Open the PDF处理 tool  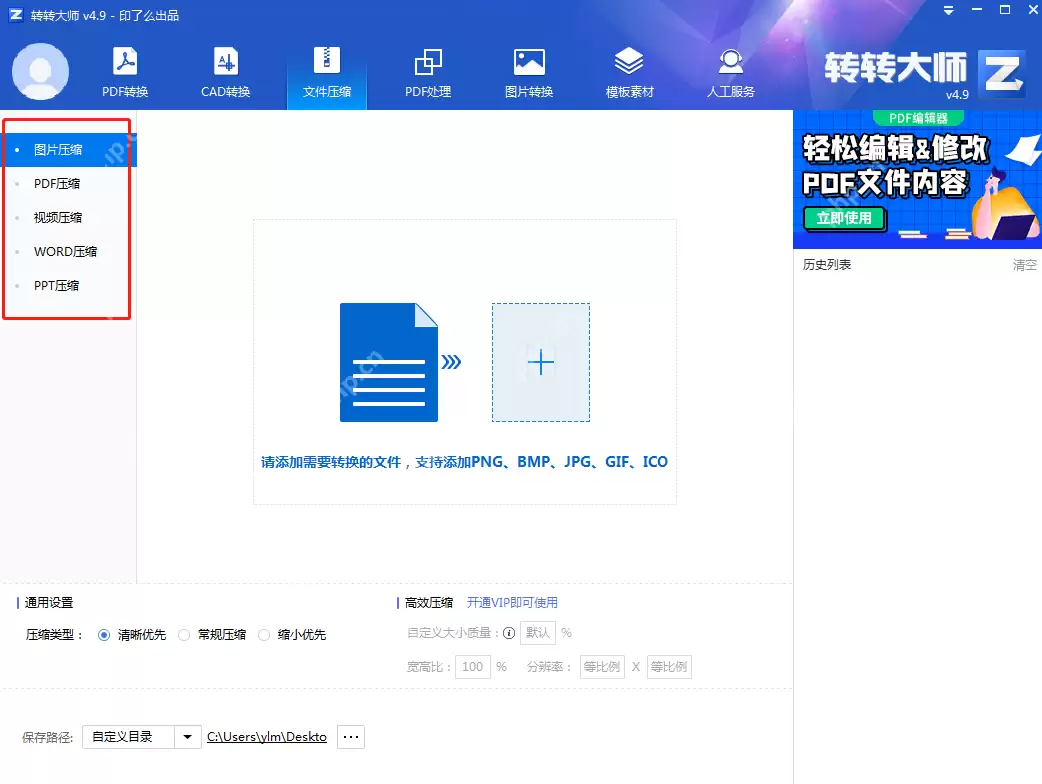coord(428,70)
